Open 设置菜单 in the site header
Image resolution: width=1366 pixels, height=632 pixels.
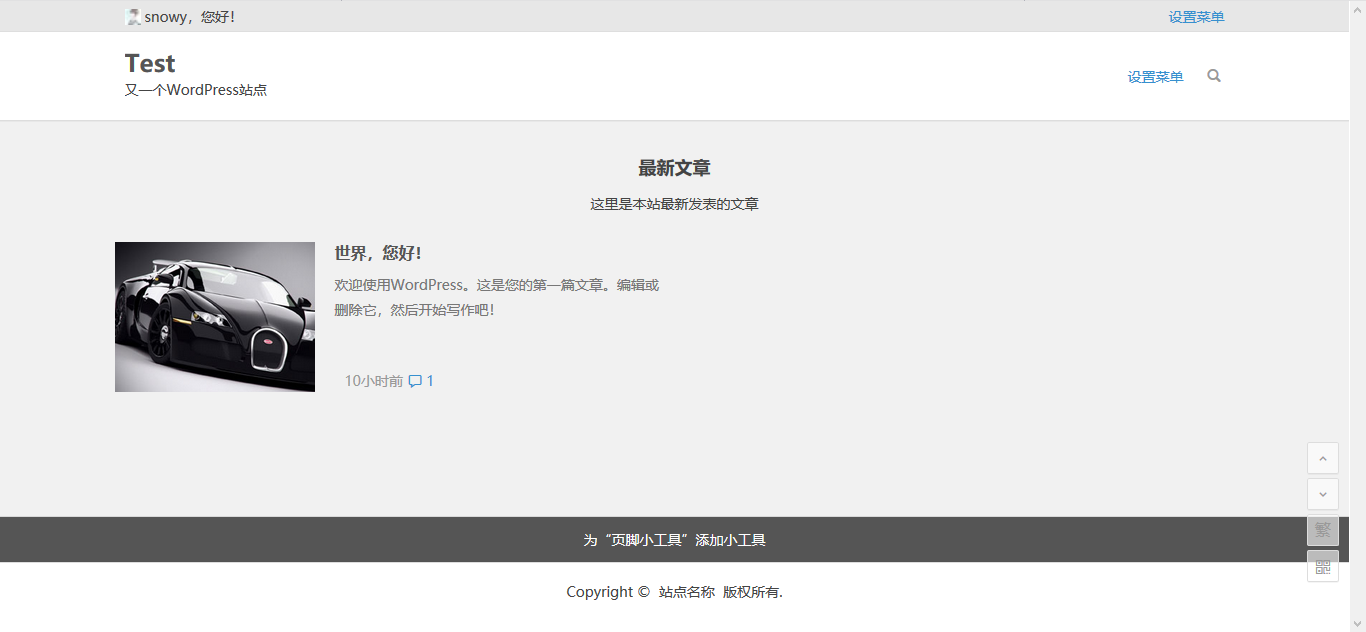1154,76
